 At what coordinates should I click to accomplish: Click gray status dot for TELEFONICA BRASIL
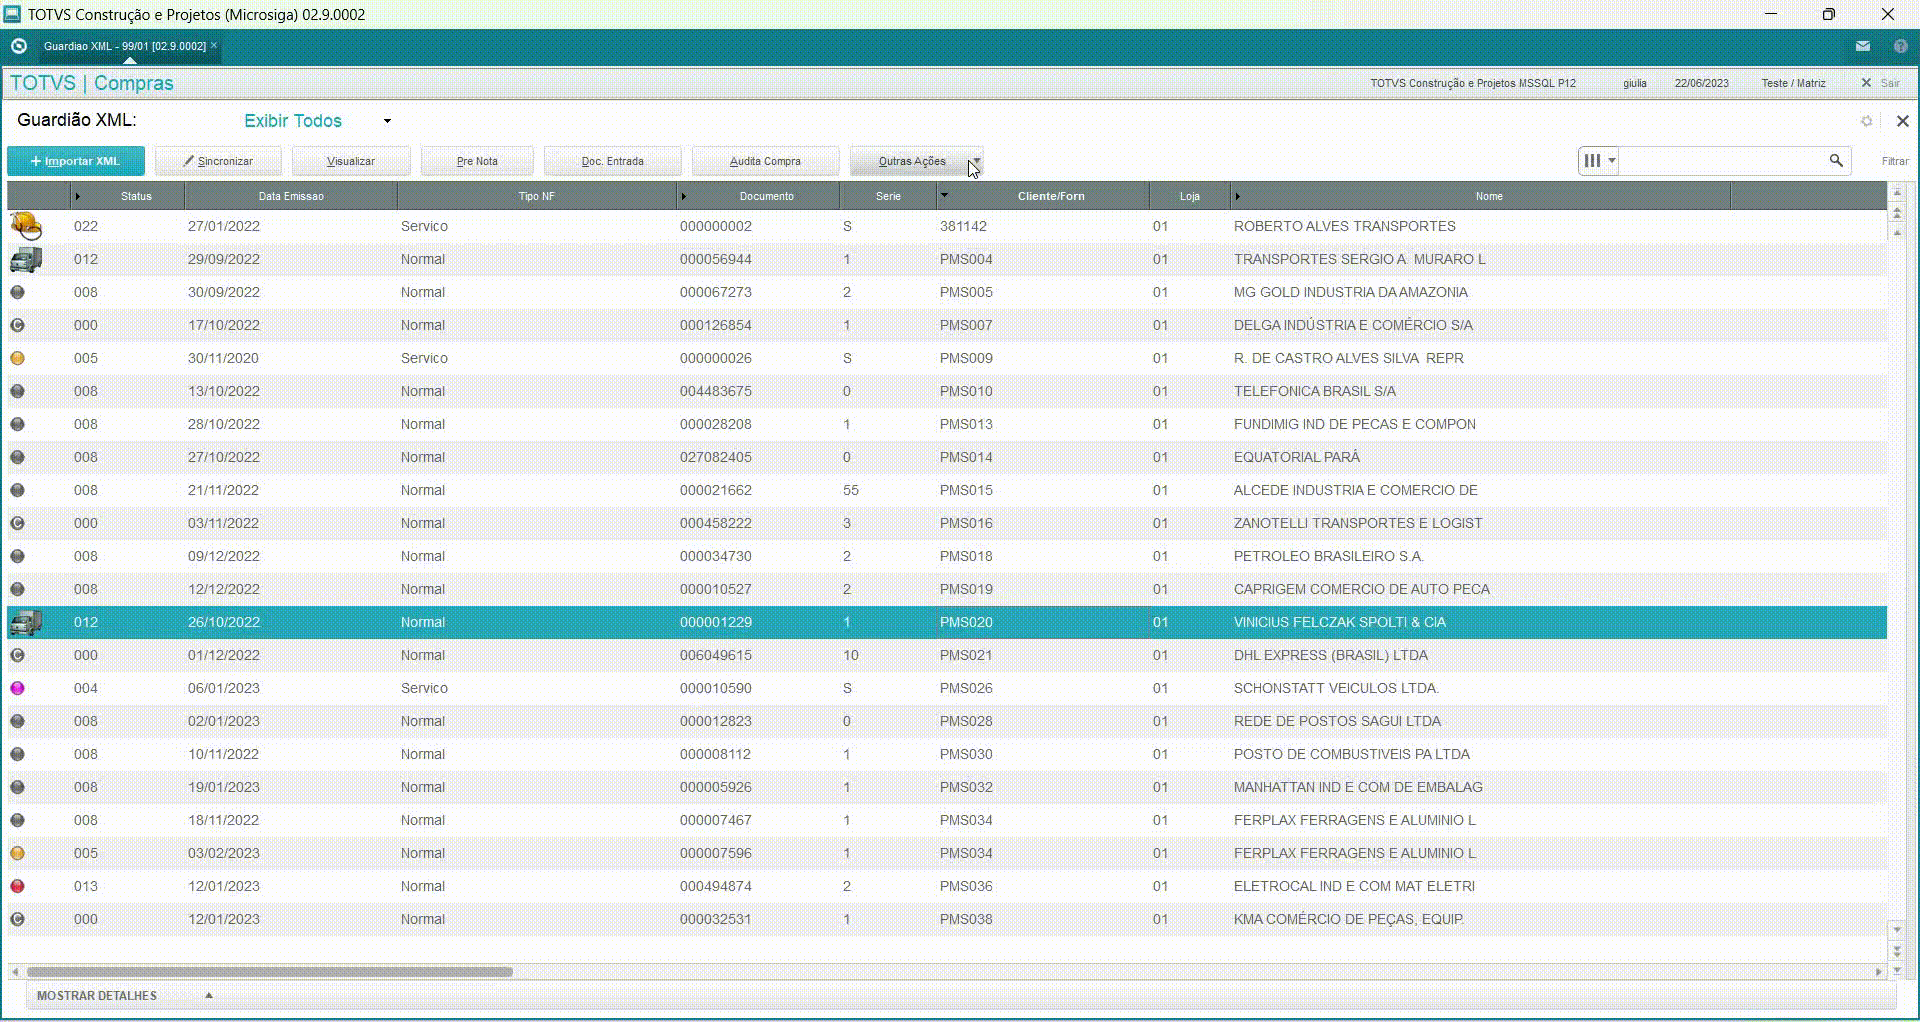click(x=17, y=391)
